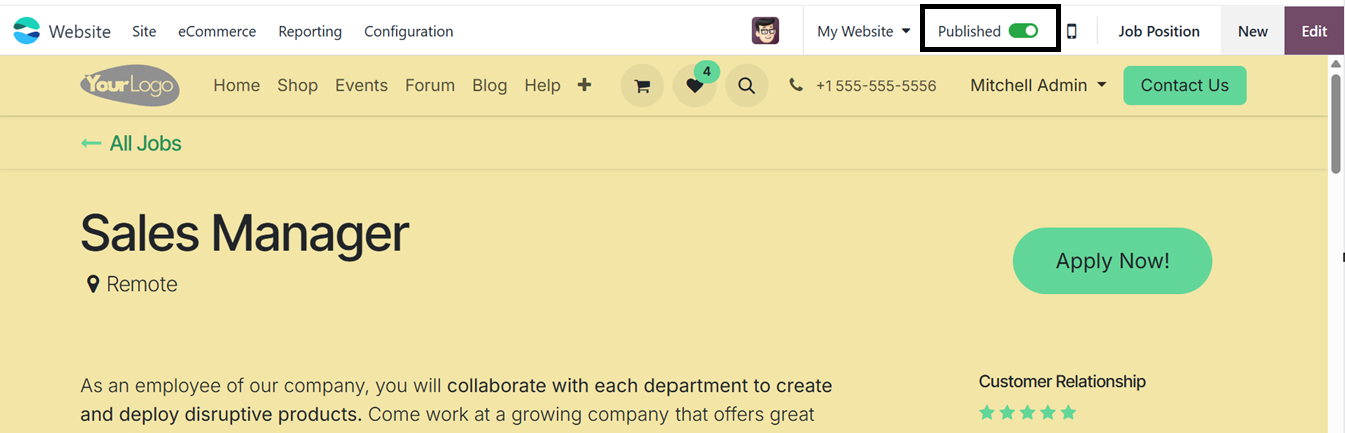
Task: Switch to mobile preview icon
Action: tap(1071, 31)
